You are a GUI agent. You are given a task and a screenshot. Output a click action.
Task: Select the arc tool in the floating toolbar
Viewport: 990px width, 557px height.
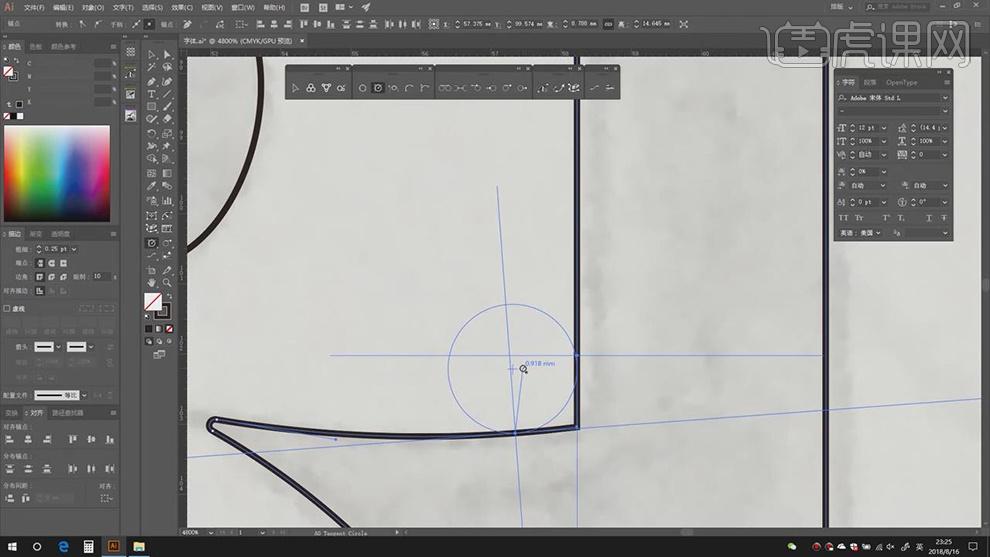409,88
